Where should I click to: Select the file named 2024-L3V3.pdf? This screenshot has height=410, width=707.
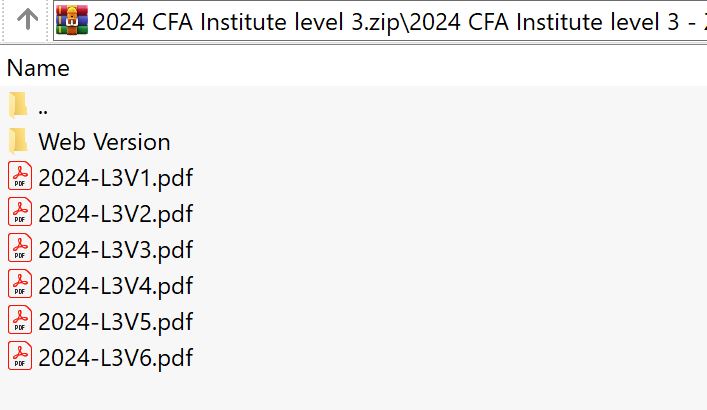coord(115,250)
